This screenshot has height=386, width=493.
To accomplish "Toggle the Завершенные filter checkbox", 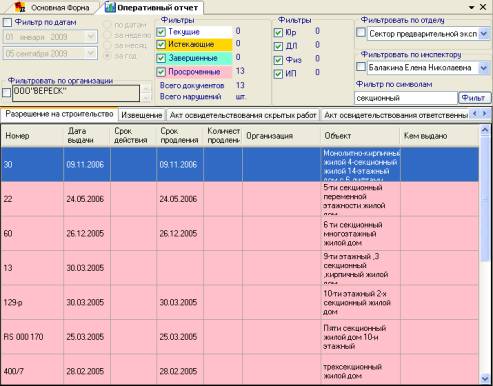I will (x=161, y=58).
